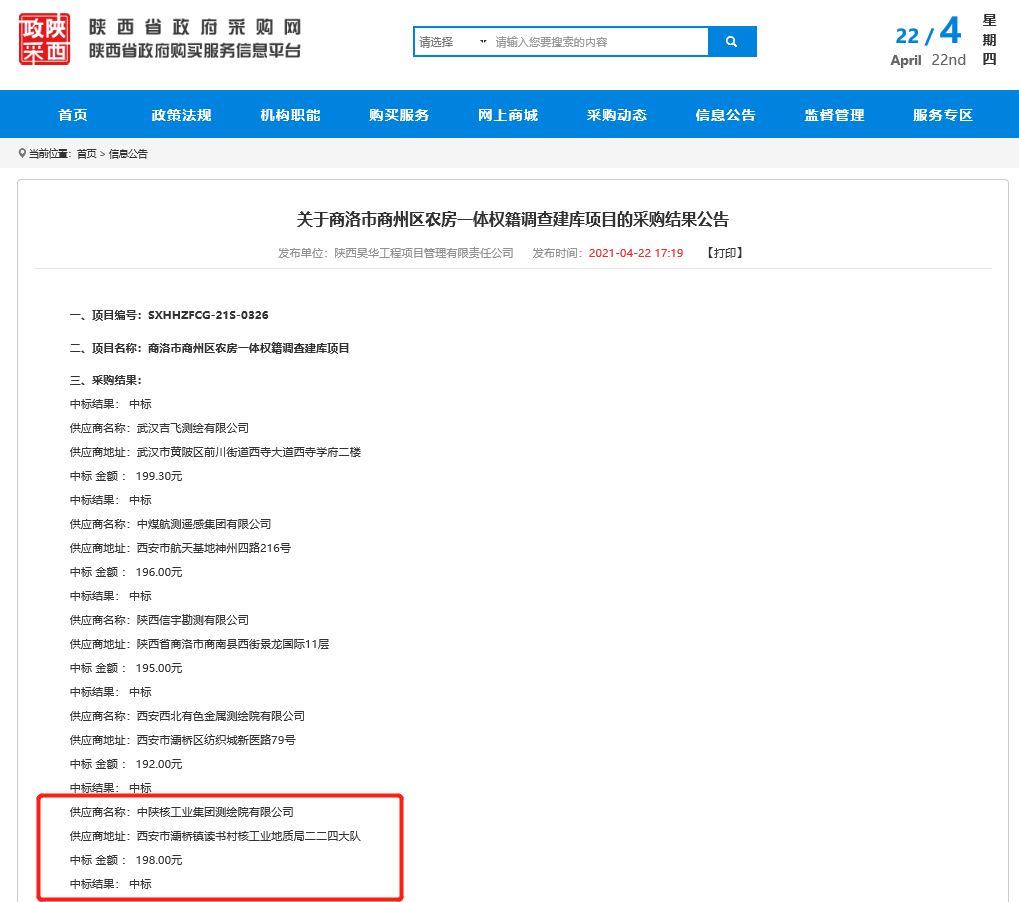Navigate to 采购动态 section
The height and width of the screenshot is (902, 1019).
617,115
